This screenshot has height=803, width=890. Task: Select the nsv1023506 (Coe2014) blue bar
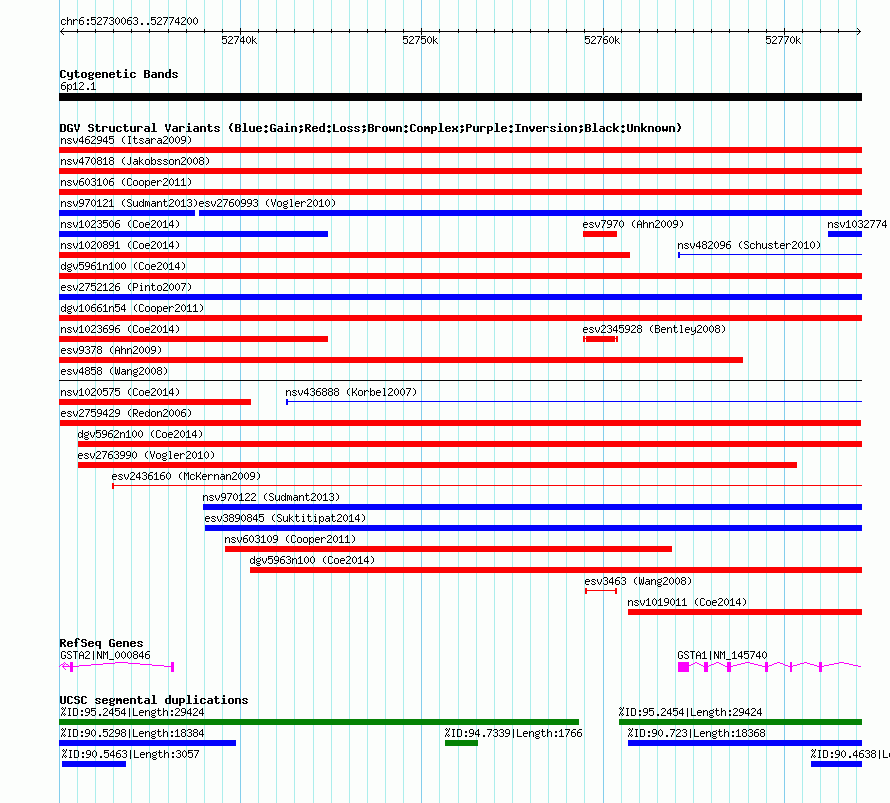[x=194, y=234]
